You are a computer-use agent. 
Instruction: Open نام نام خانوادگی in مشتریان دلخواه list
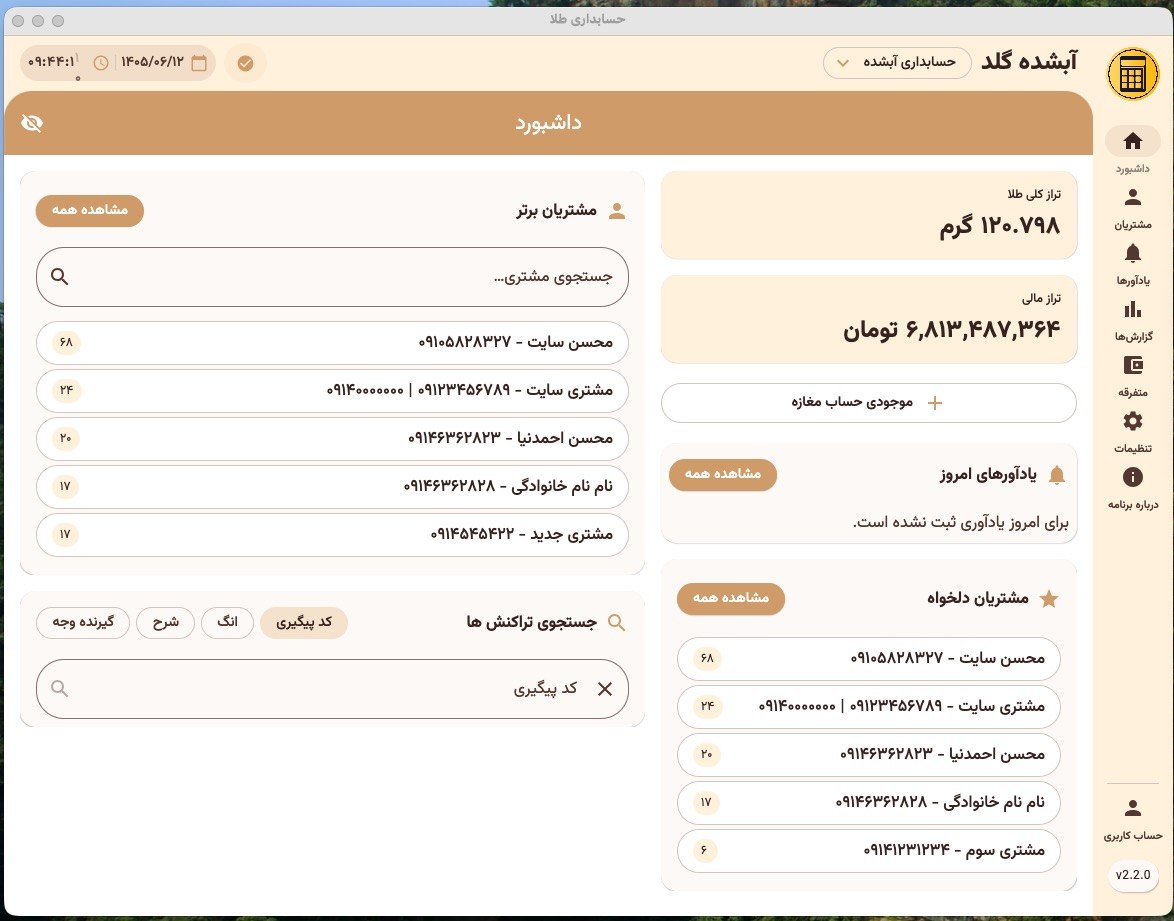coord(869,803)
